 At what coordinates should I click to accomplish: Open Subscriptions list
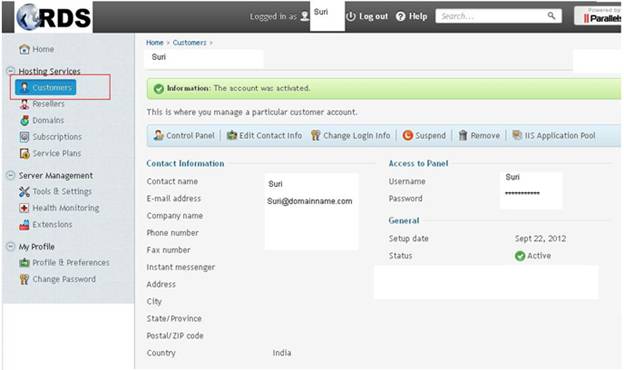57,137
